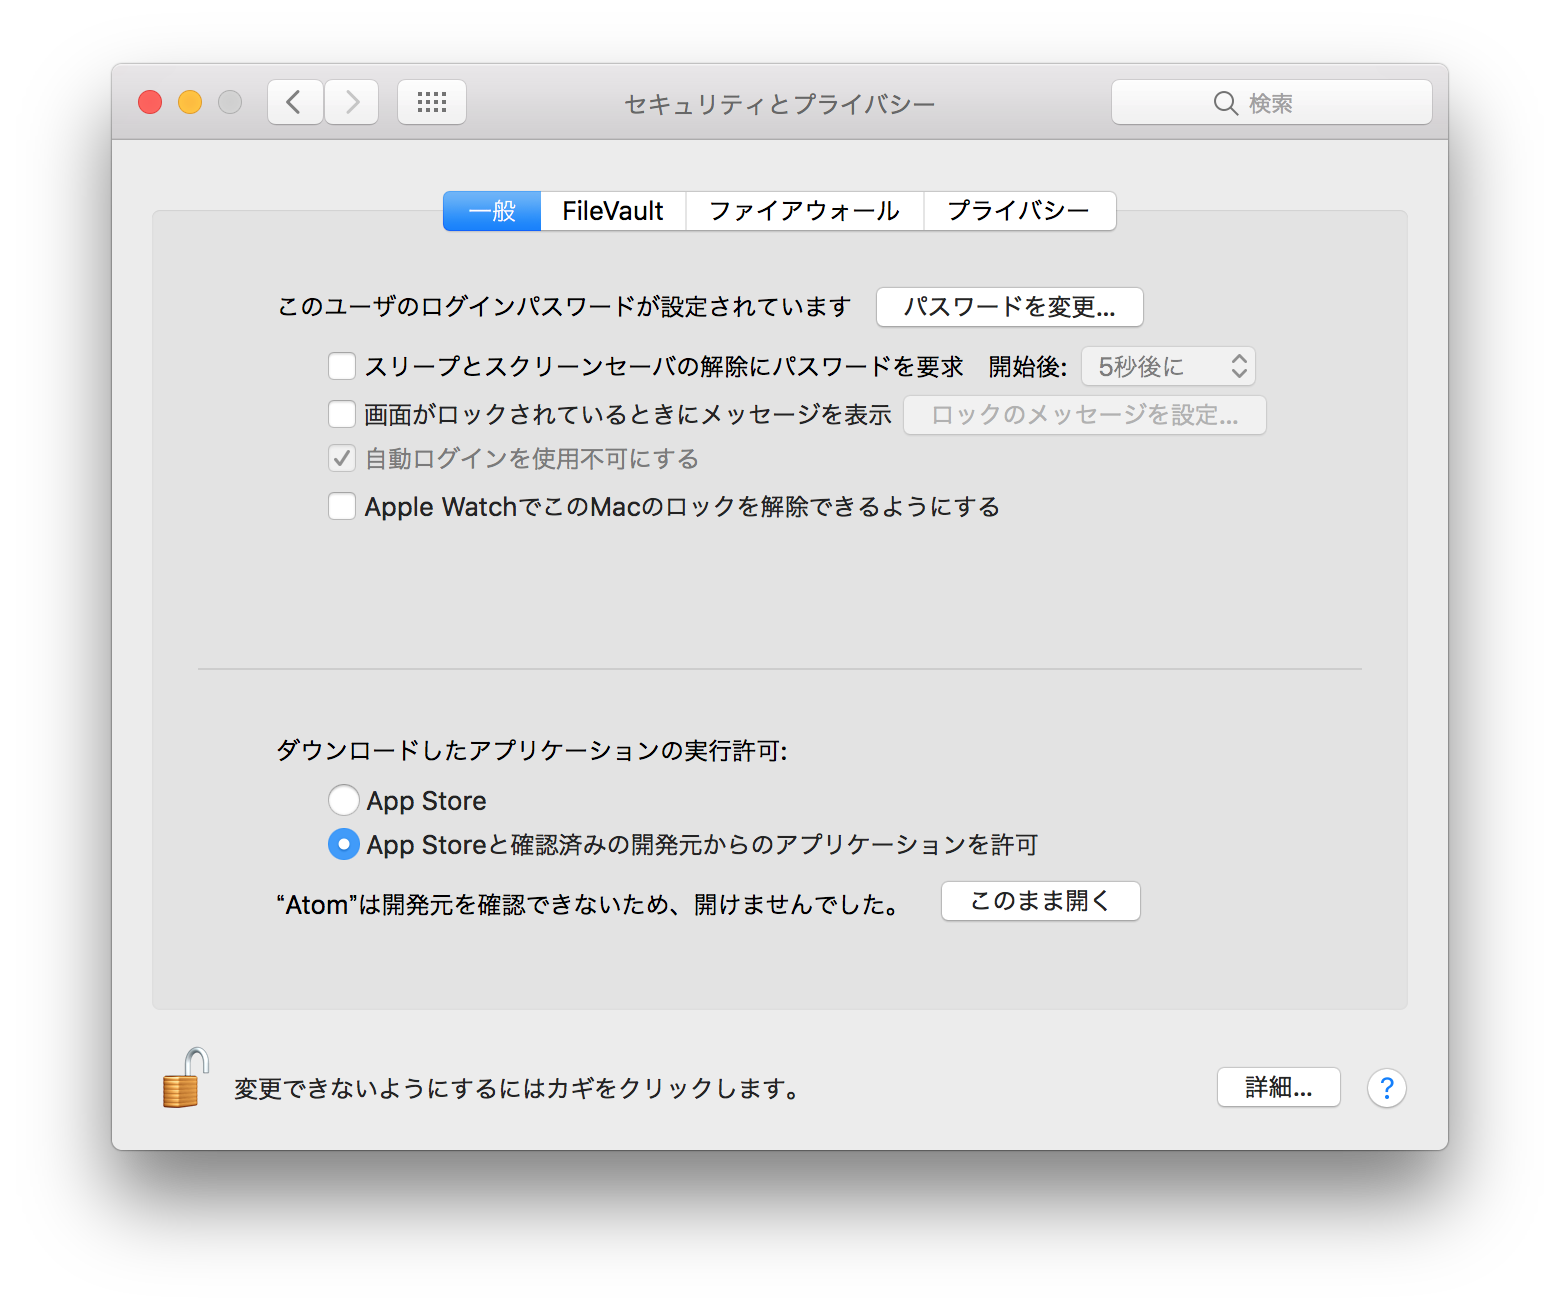The height and width of the screenshot is (1310, 1560).
Task: Switch to the 一般 tab
Action: click(492, 211)
